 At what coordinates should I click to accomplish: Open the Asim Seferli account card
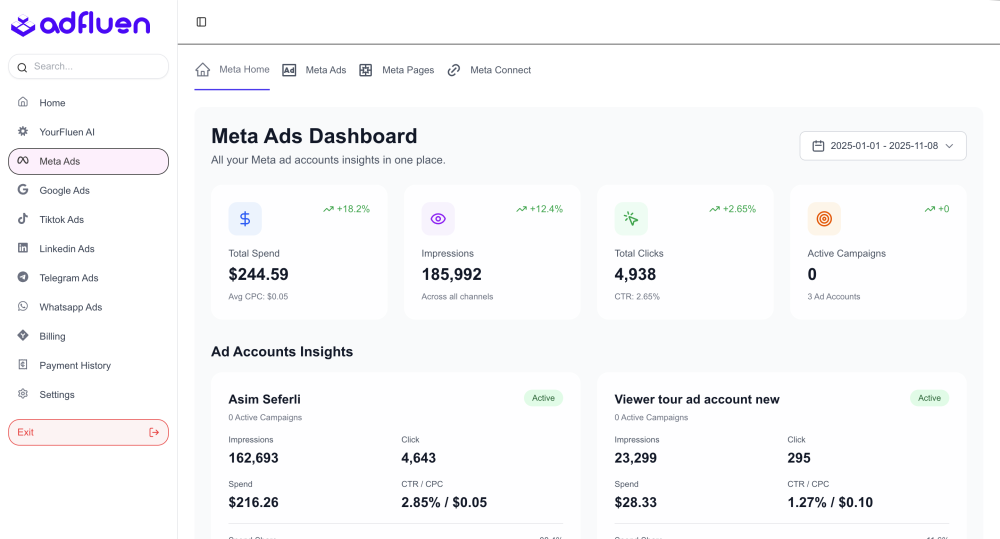click(x=264, y=399)
